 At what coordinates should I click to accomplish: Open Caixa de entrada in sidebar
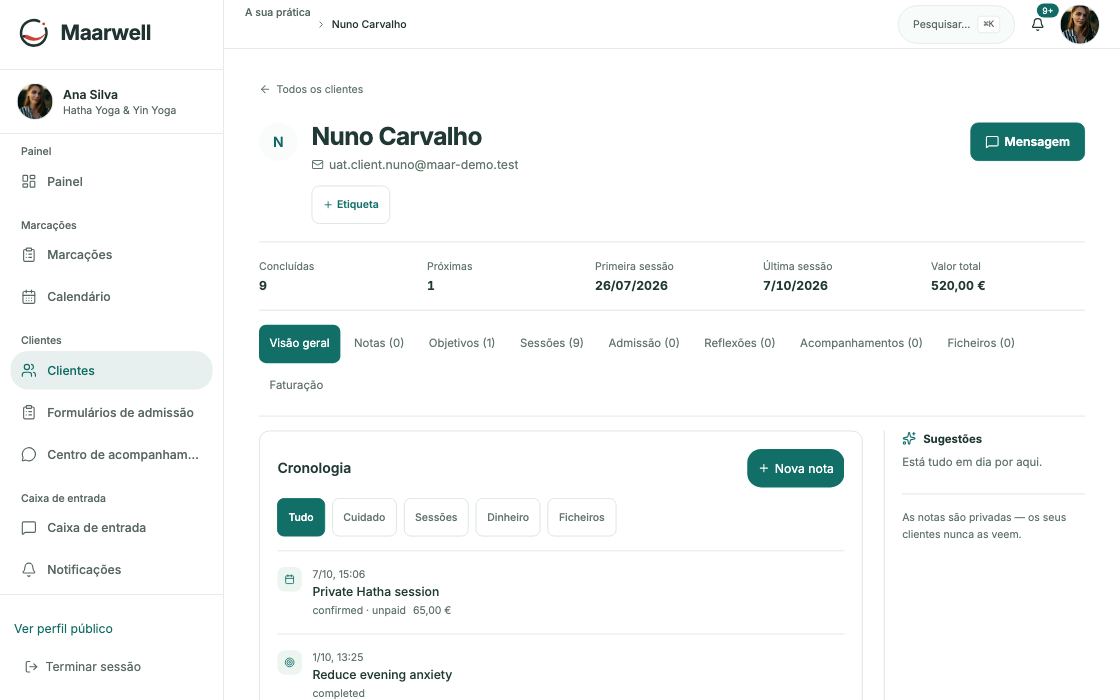coord(111,528)
